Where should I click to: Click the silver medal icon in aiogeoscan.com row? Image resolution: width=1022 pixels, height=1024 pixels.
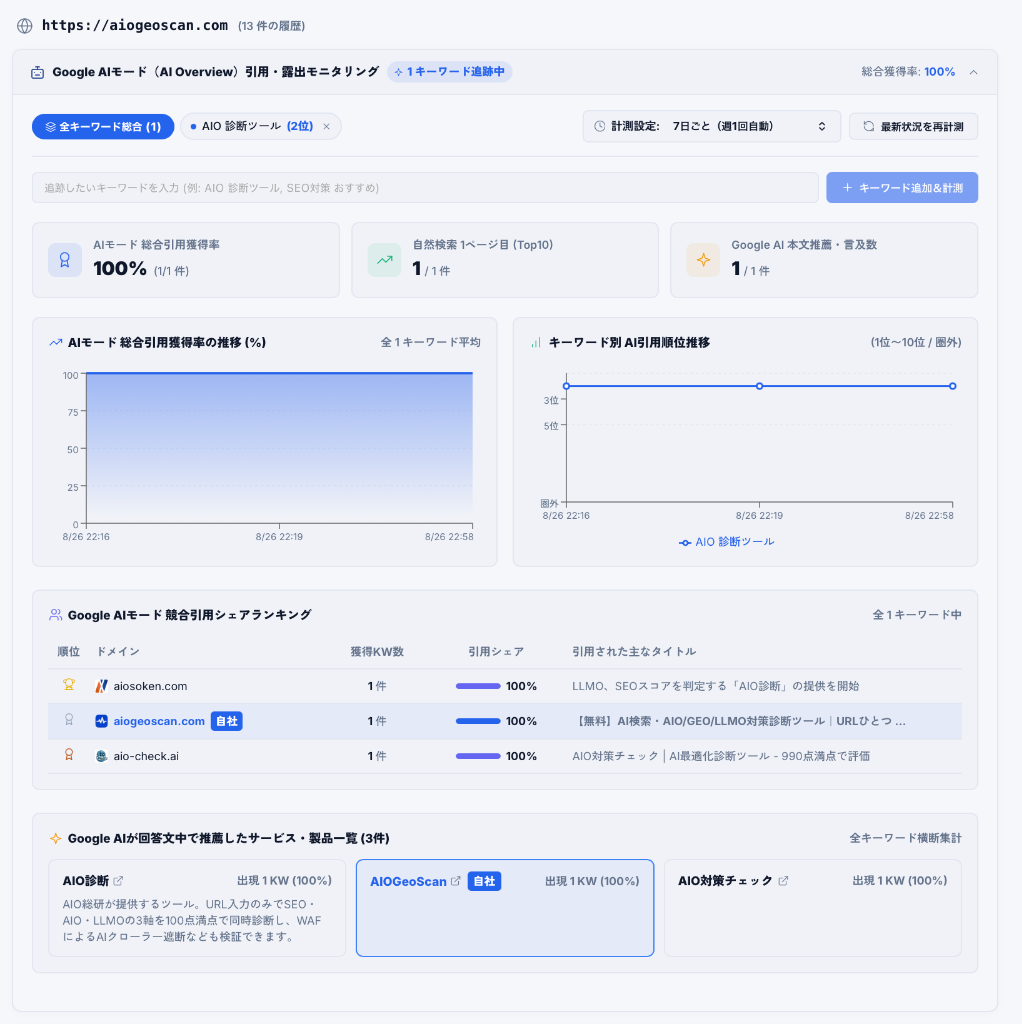point(69,720)
